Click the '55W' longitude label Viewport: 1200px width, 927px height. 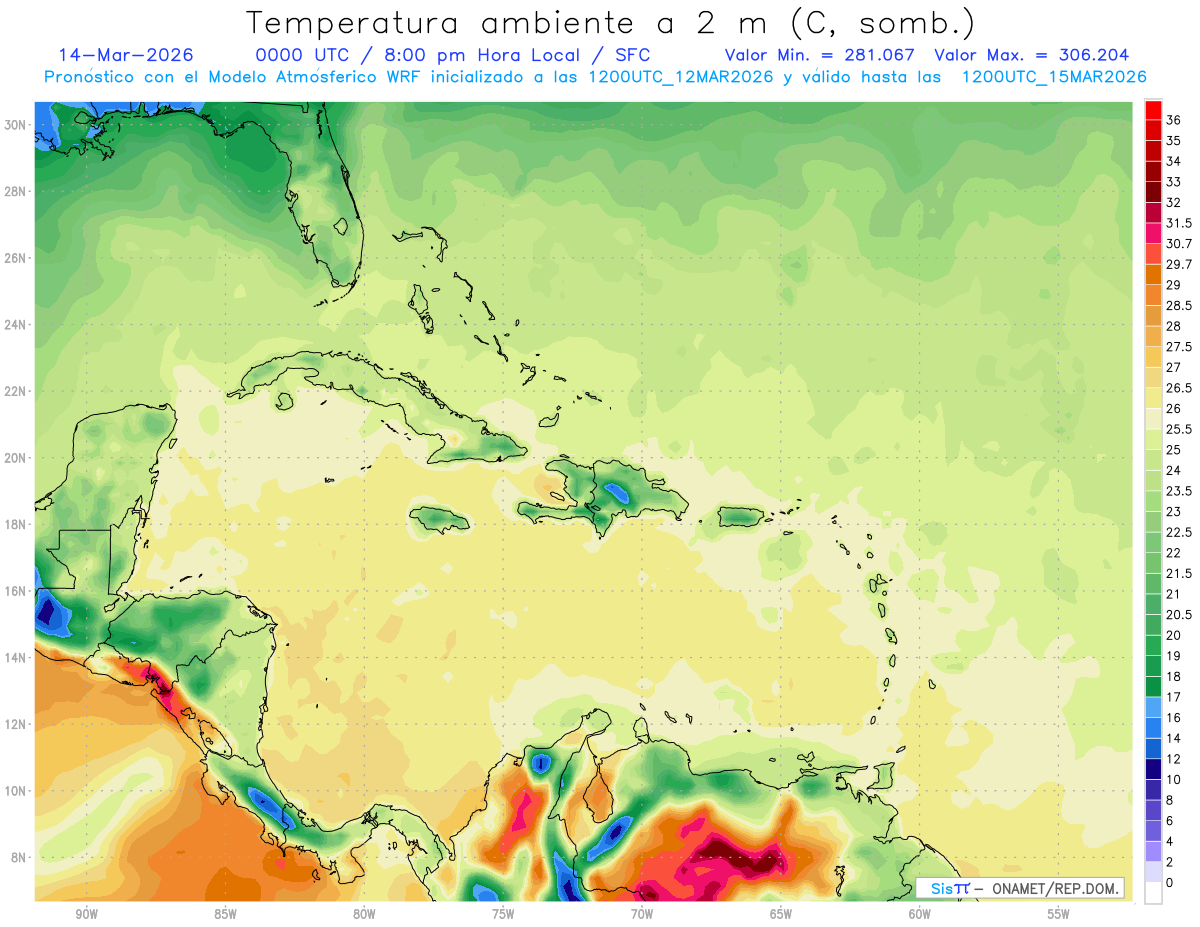1059,914
